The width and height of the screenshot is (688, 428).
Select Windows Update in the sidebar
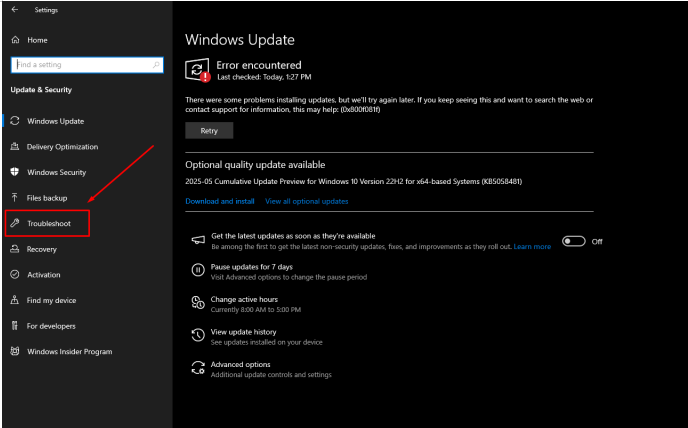pyautogui.click(x=55, y=121)
